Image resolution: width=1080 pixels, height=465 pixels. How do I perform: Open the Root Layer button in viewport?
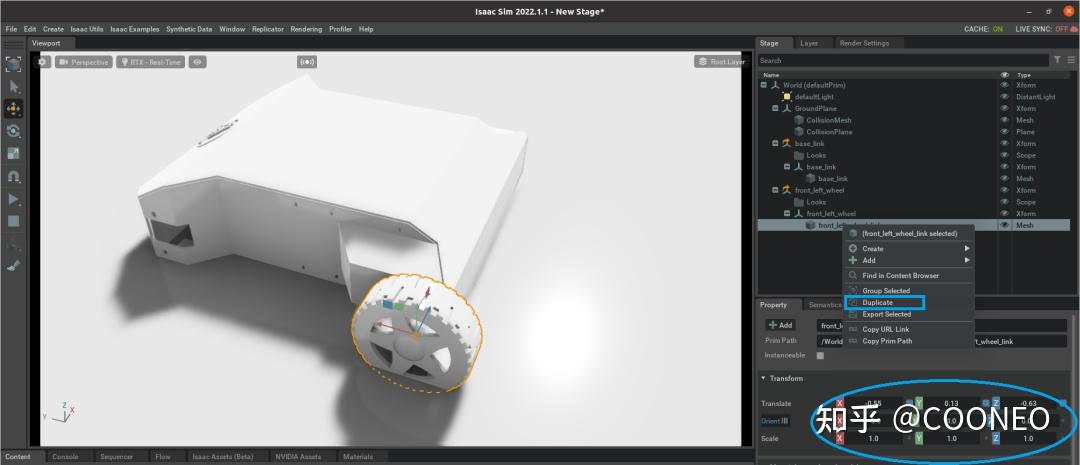click(721, 62)
